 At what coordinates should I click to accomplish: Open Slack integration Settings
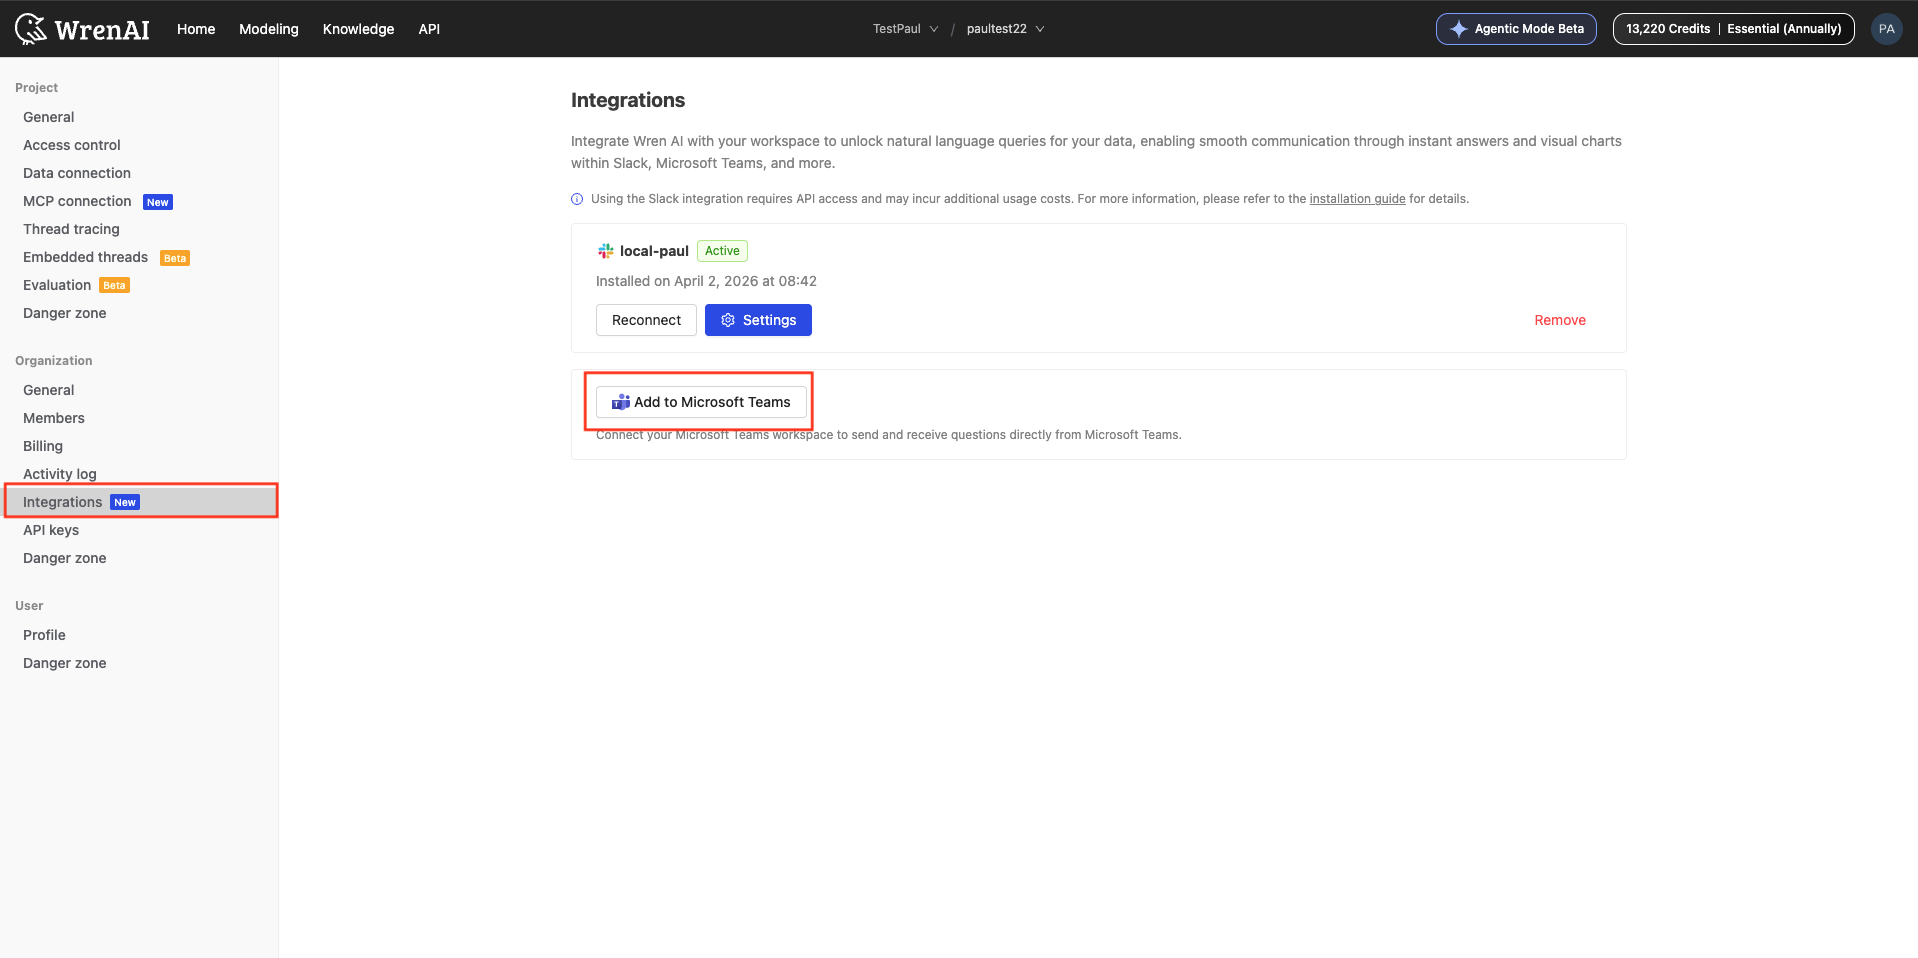(x=758, y=320)
